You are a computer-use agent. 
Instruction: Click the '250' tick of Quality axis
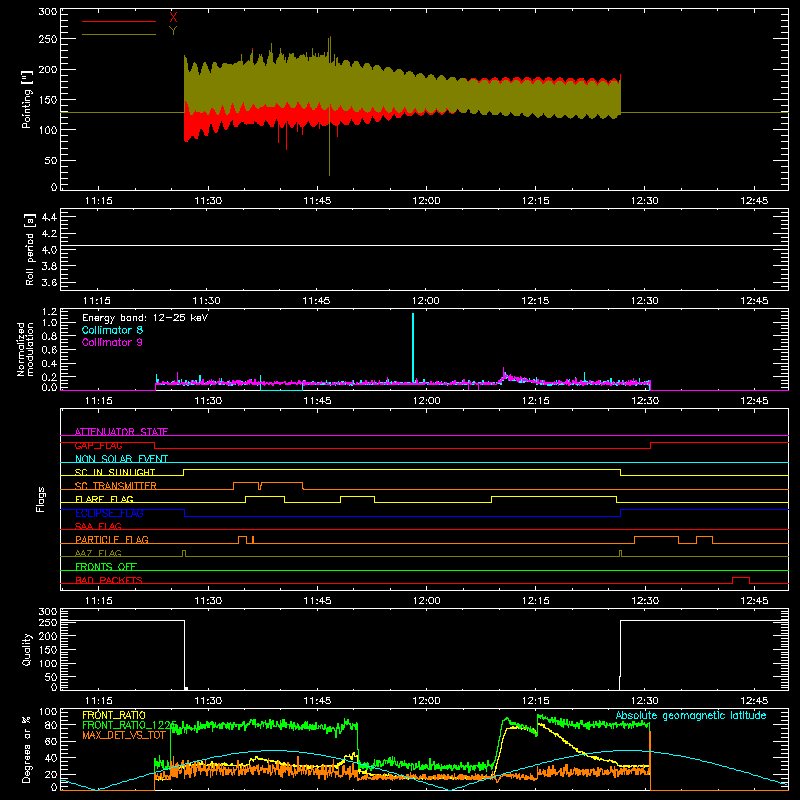48,622
